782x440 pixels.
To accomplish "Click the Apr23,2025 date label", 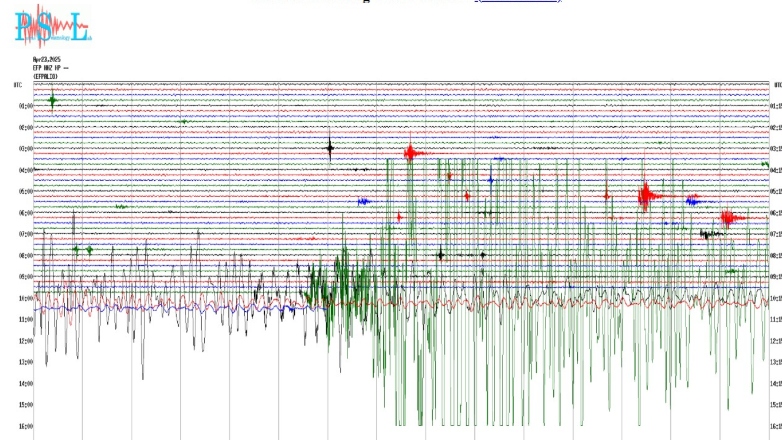I will pyautogui.click(x=47, y=60).
